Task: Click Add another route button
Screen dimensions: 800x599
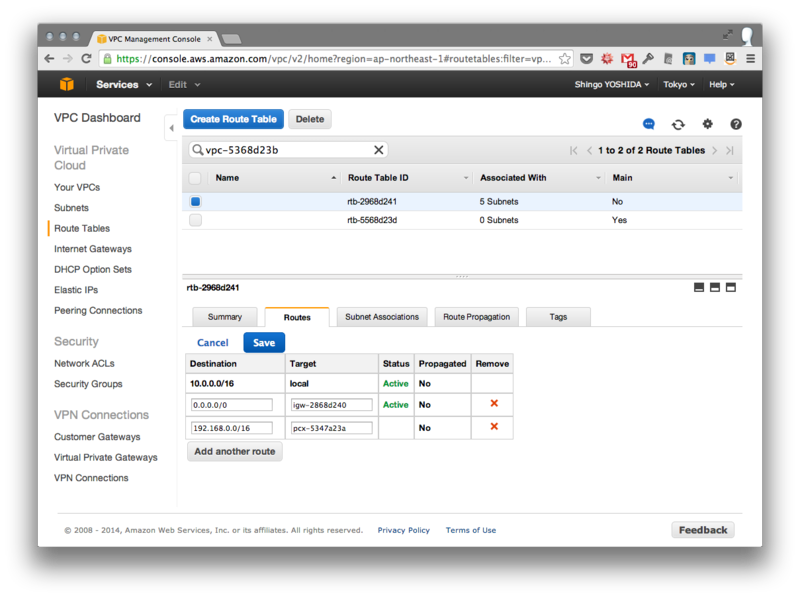Action: pos(235,452)
